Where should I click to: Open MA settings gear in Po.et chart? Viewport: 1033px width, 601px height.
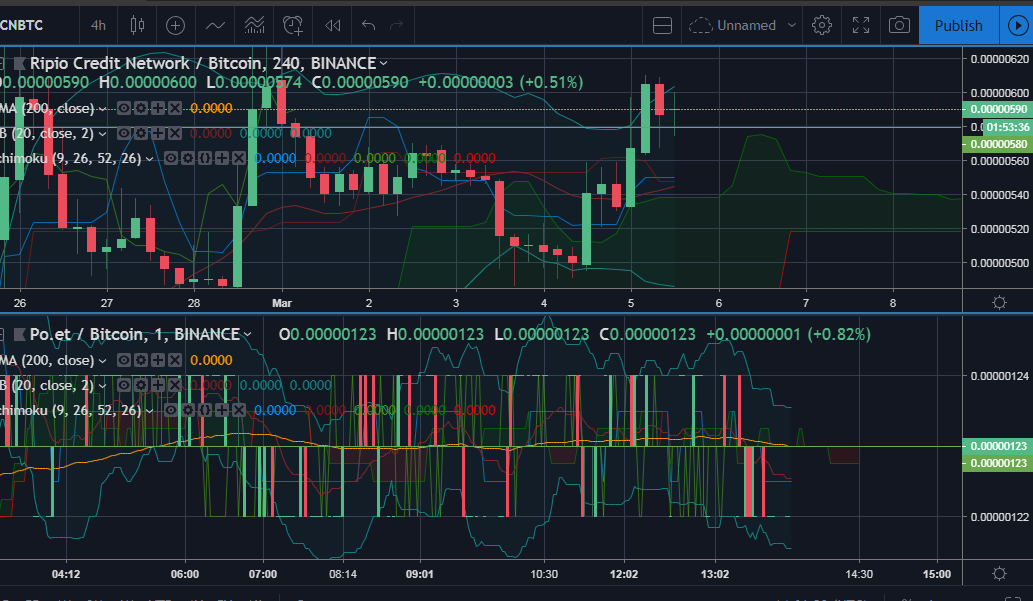[141, 360]
